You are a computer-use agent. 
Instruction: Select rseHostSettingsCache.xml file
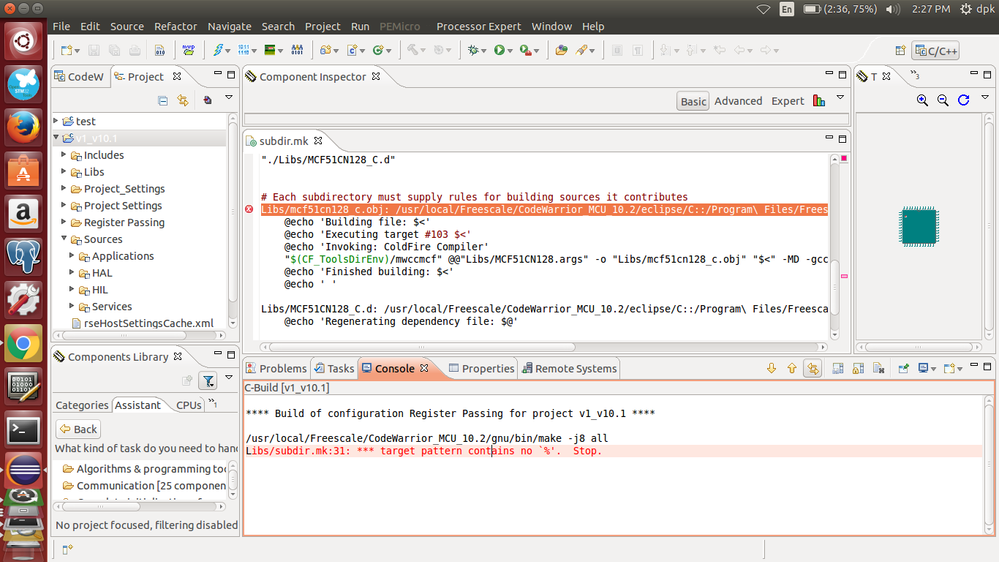(x=143, y=323)
